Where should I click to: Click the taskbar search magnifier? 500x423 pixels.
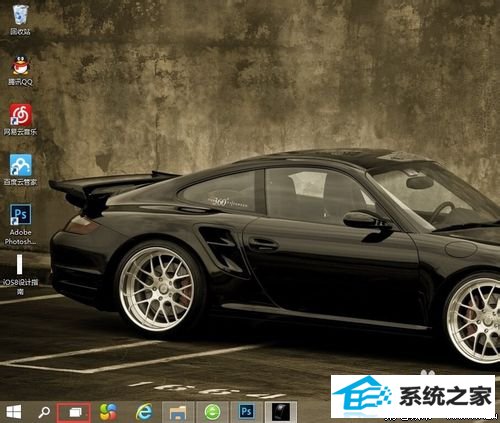point(44,412)
